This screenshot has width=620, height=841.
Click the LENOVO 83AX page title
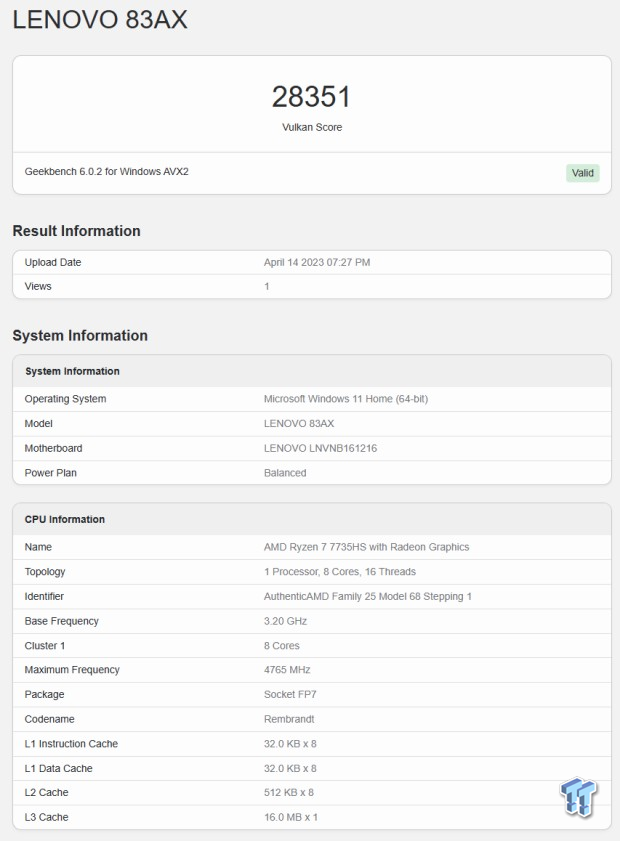coord(100,20)
